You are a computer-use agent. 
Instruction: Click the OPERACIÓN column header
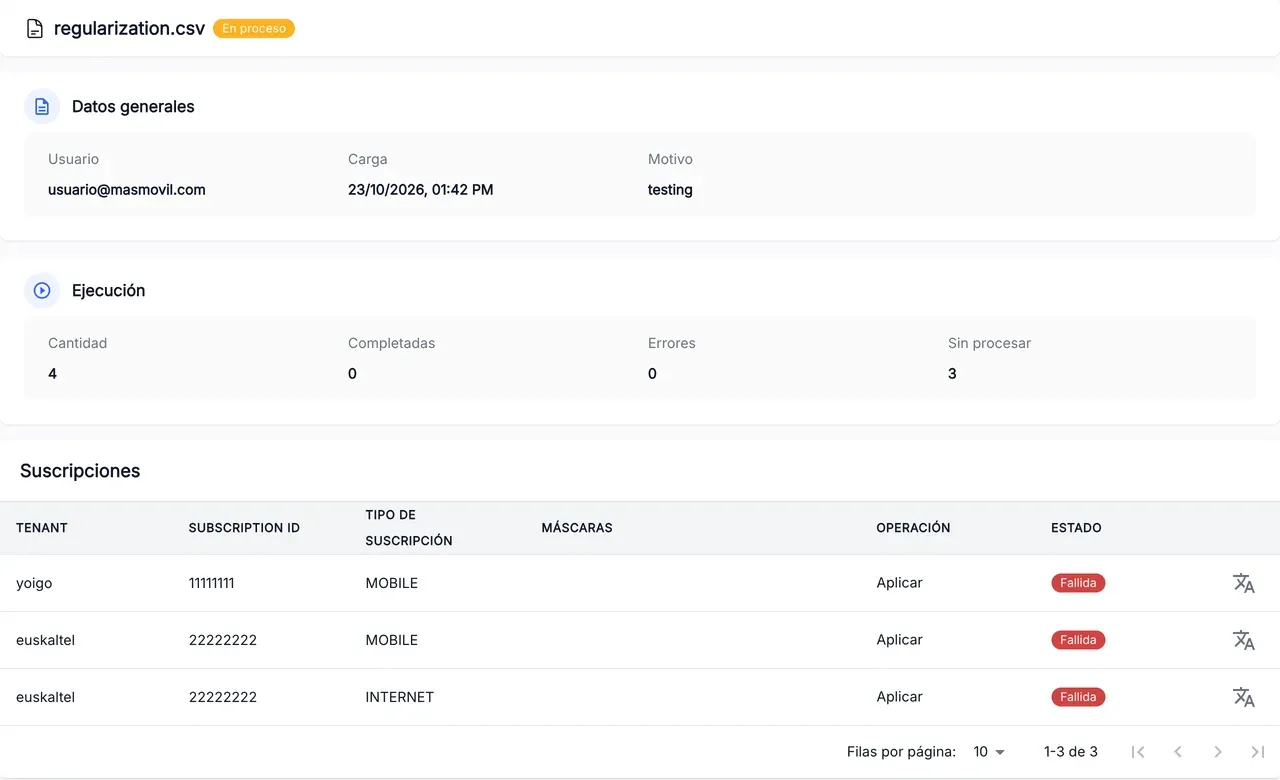pos(913,528)
